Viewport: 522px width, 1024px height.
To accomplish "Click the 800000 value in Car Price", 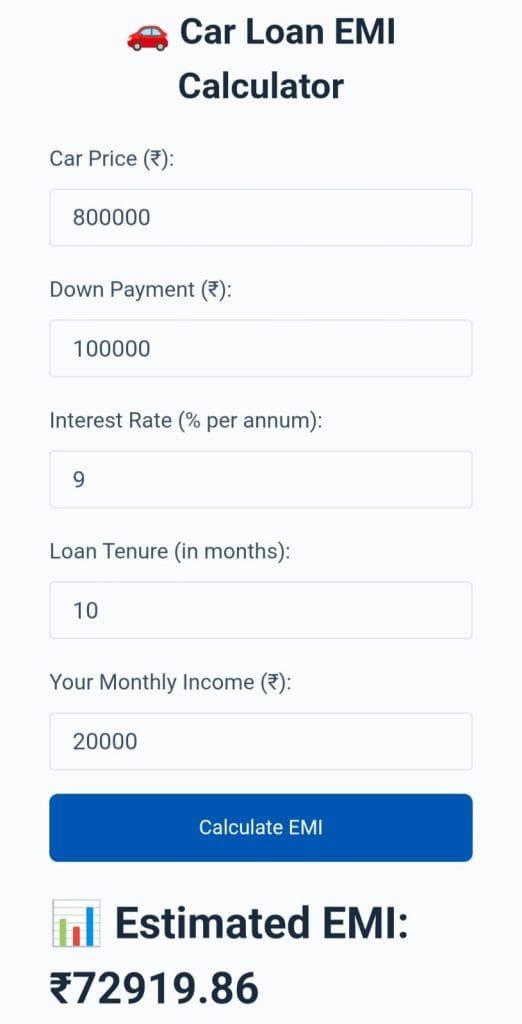I will click(111, 217).
